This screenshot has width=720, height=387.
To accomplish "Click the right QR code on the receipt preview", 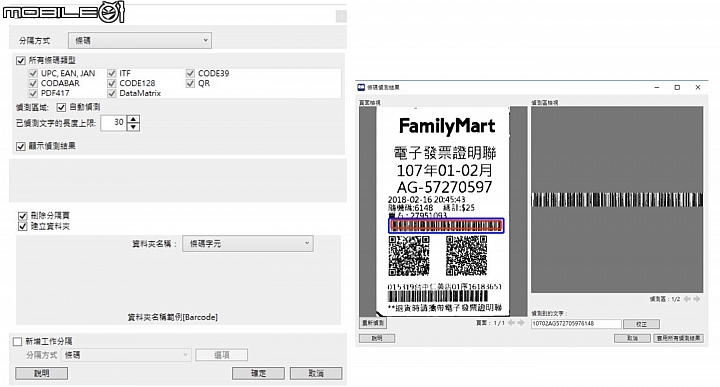I will tap(467, 256).
